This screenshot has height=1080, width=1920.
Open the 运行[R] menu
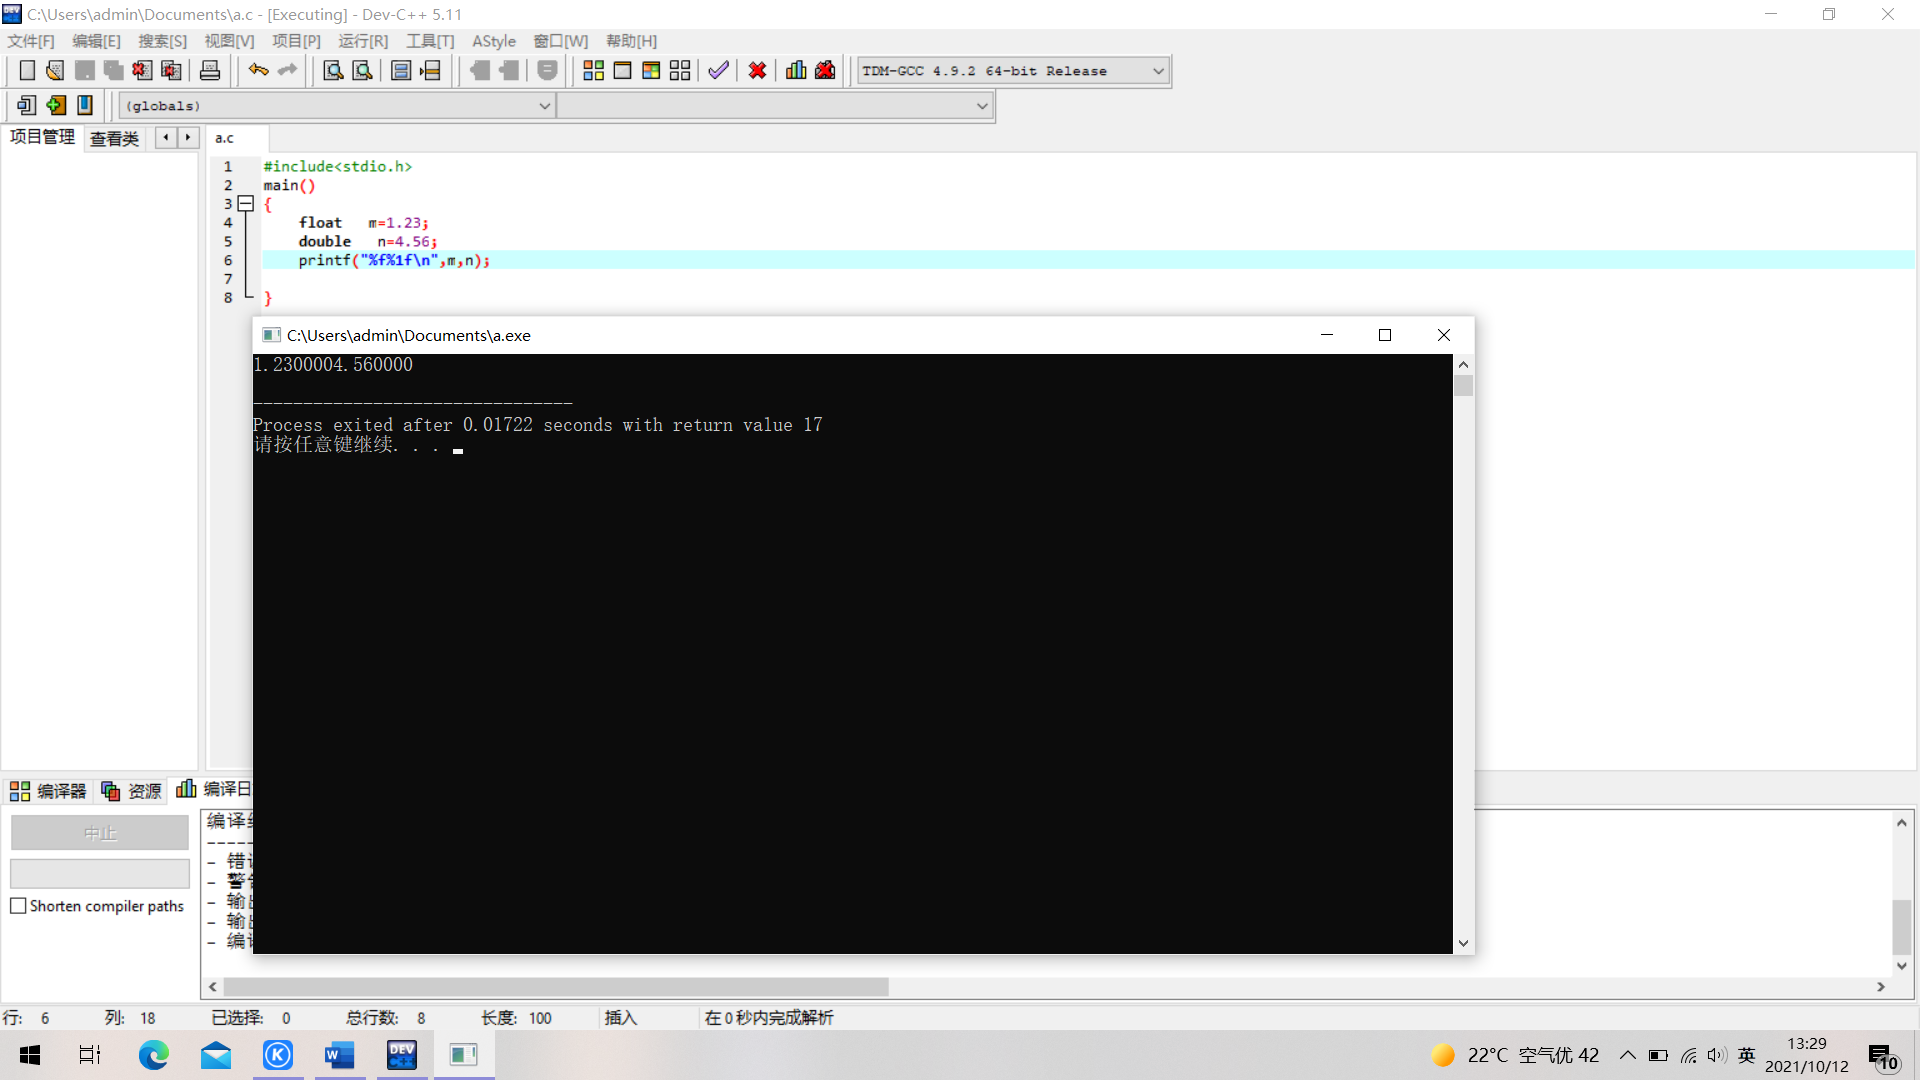coord(362,41)
